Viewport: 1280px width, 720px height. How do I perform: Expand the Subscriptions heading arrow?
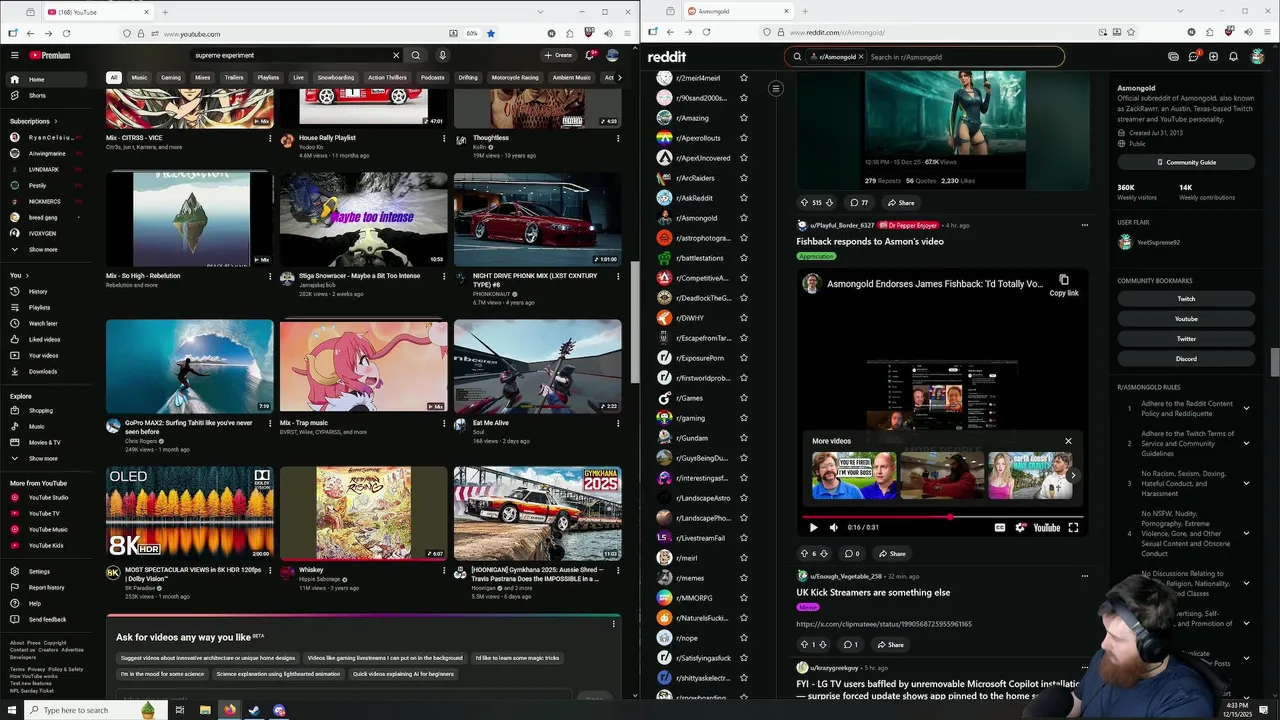pyautogui.click(x=55, y=121)
